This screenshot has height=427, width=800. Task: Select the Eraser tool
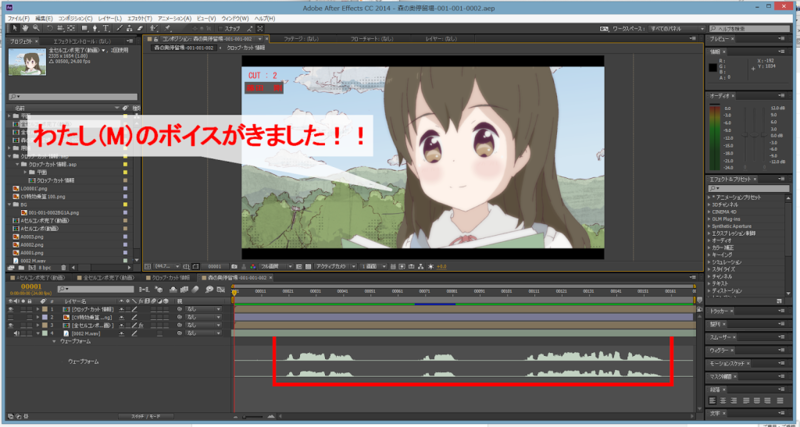(140, 28)
